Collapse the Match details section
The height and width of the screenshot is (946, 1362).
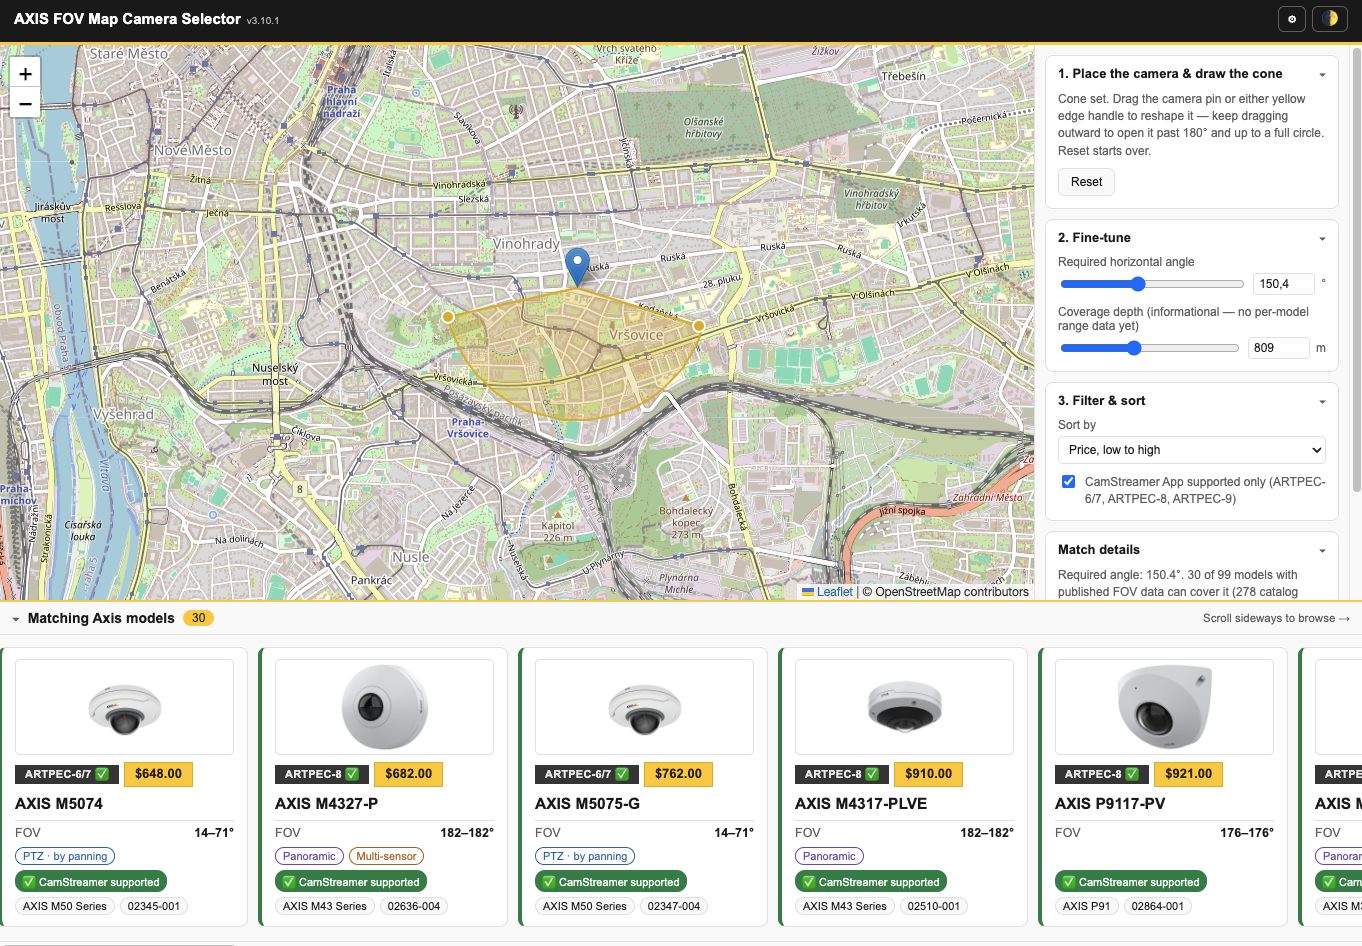click(x=1322, y=550)
